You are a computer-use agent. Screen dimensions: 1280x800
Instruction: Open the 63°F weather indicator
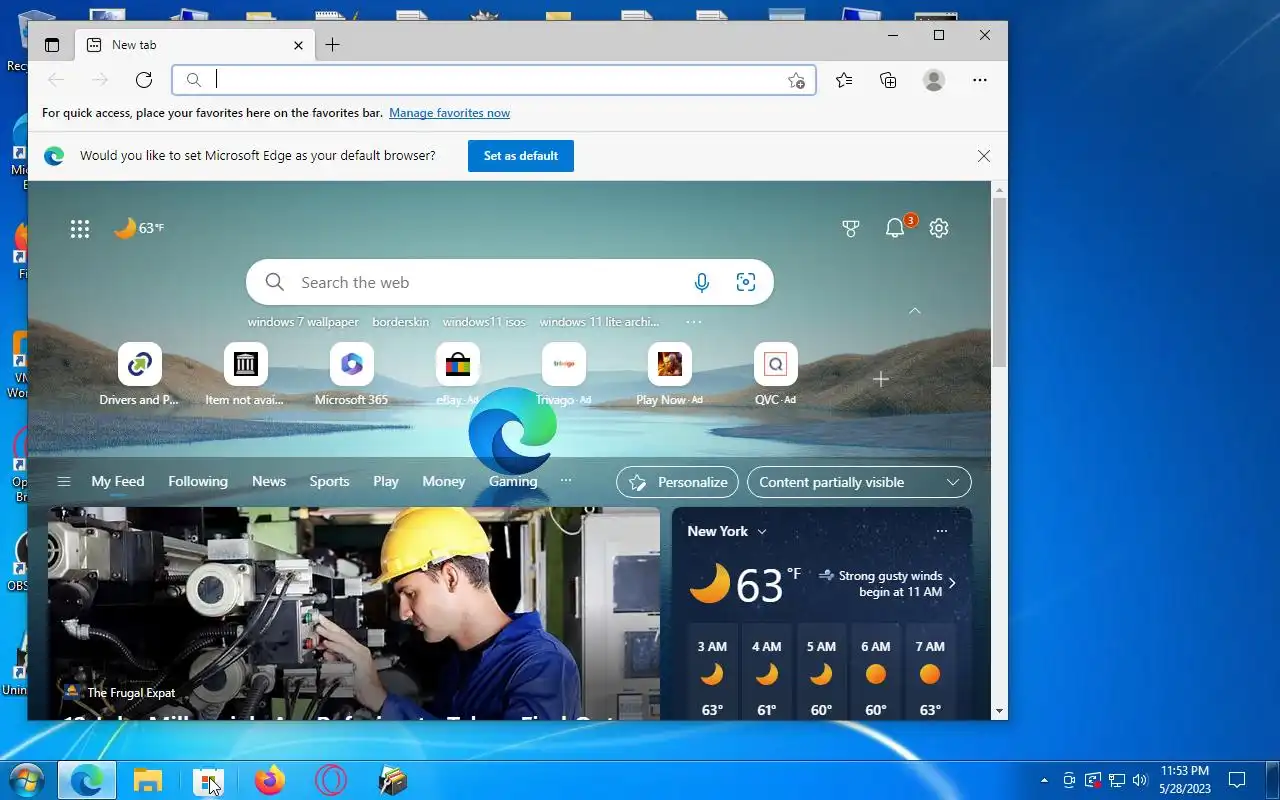tap(139, 228)
